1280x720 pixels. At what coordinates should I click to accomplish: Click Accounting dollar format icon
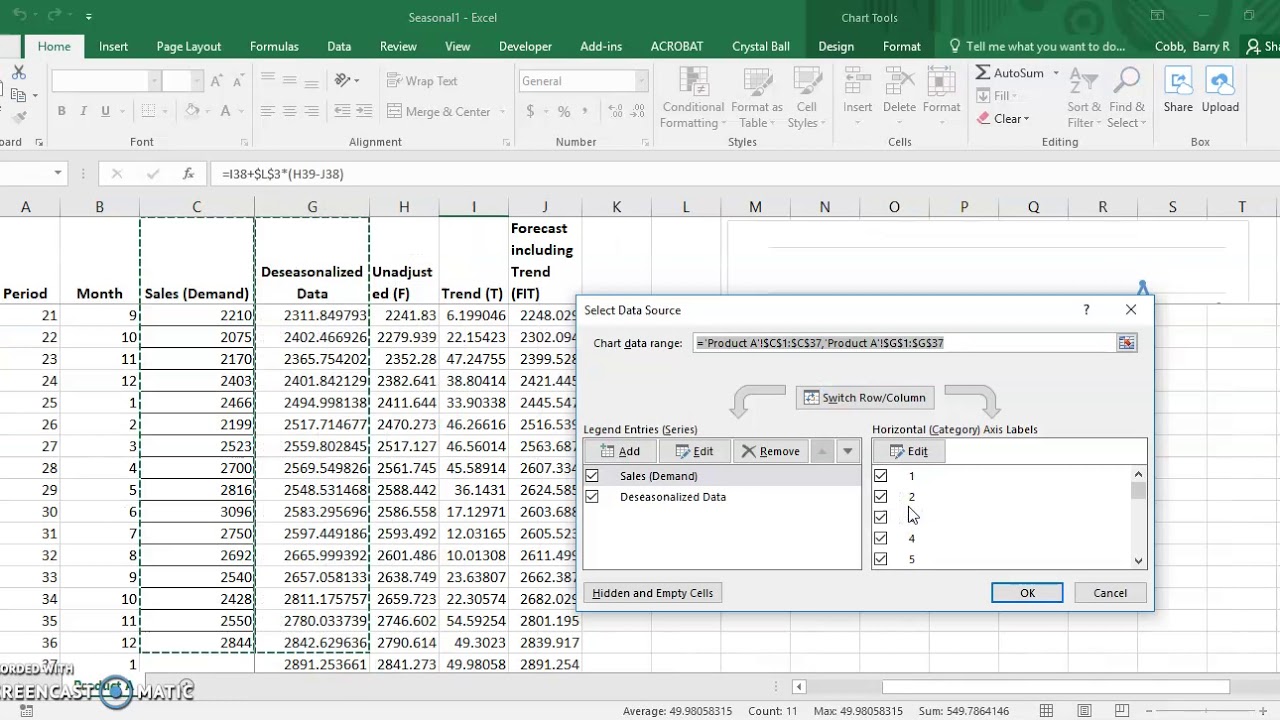coord(528,111)
